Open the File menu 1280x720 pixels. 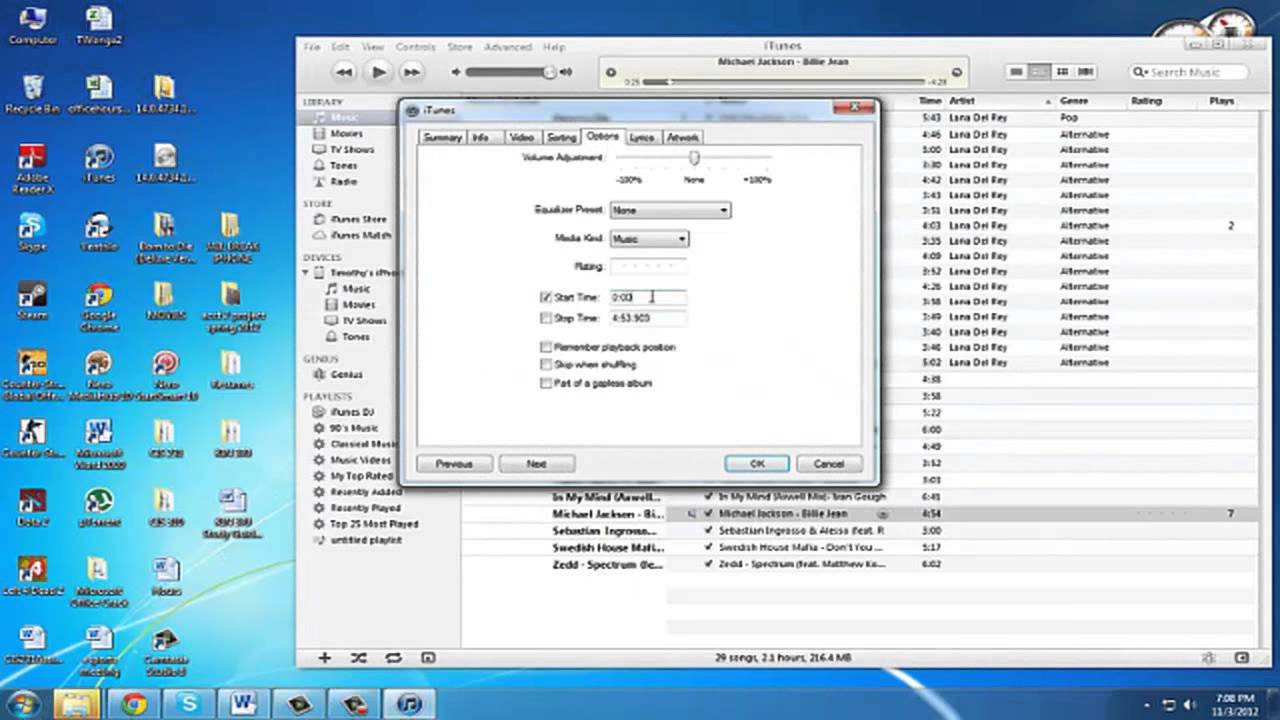tap(312, 47)
